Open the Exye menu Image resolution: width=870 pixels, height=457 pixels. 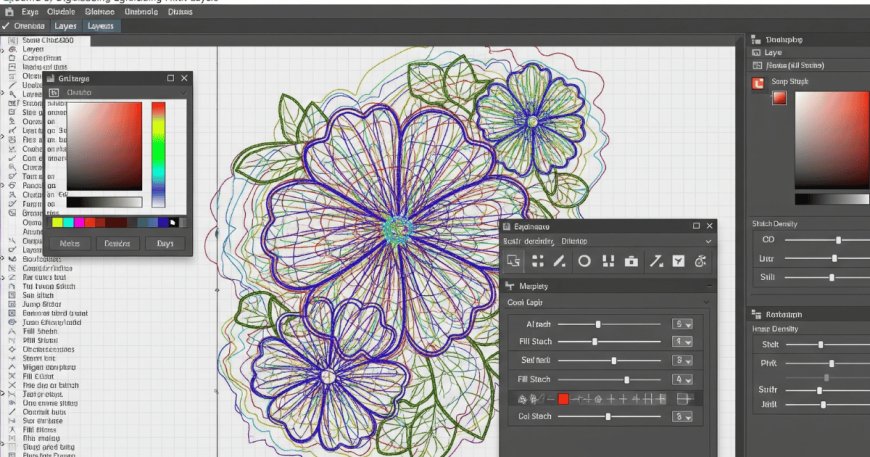30,12
